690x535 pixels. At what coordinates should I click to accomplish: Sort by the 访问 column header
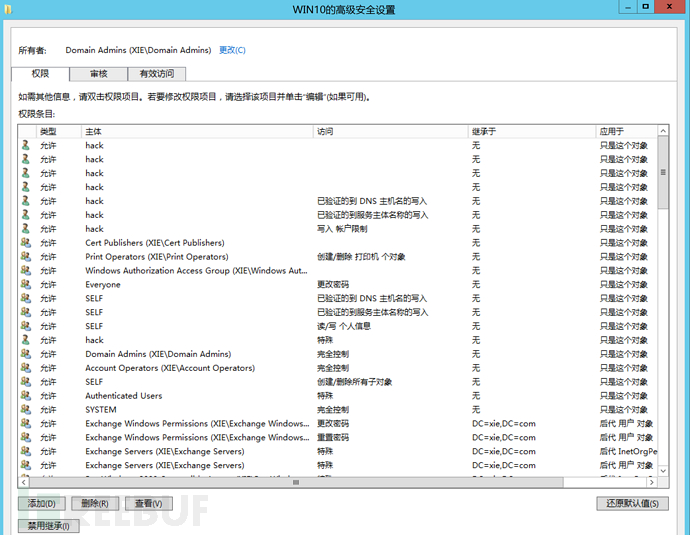tap(390, 132)
